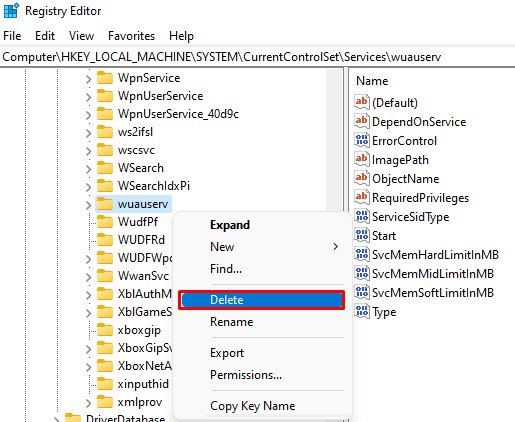Expand the WwanSvc key

pos(88,277)
